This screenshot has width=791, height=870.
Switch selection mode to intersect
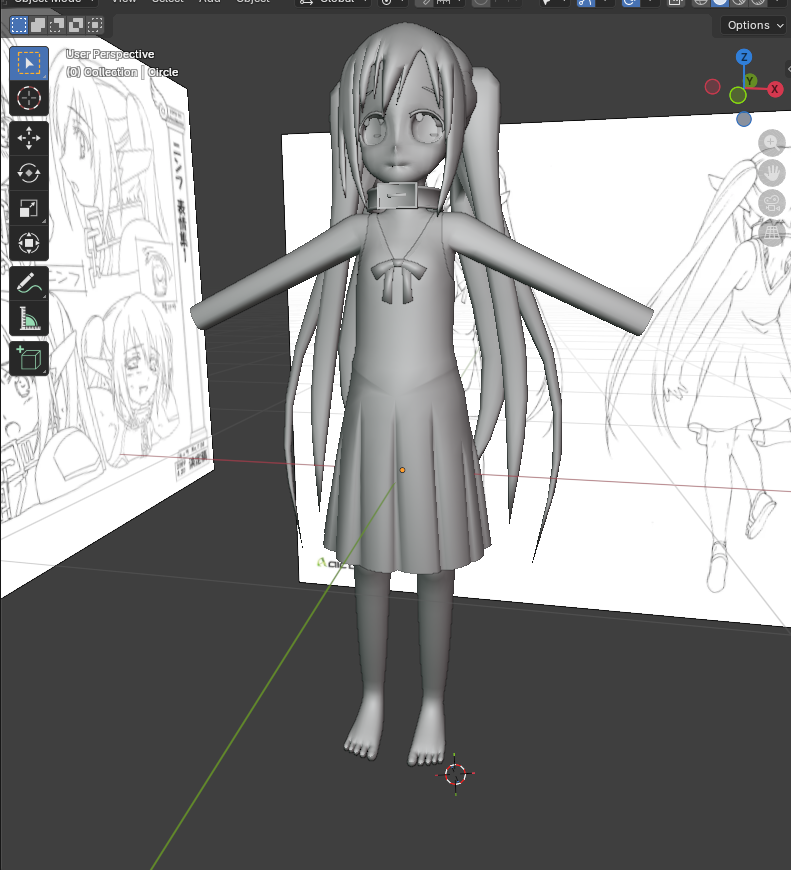tap(95, 25)
